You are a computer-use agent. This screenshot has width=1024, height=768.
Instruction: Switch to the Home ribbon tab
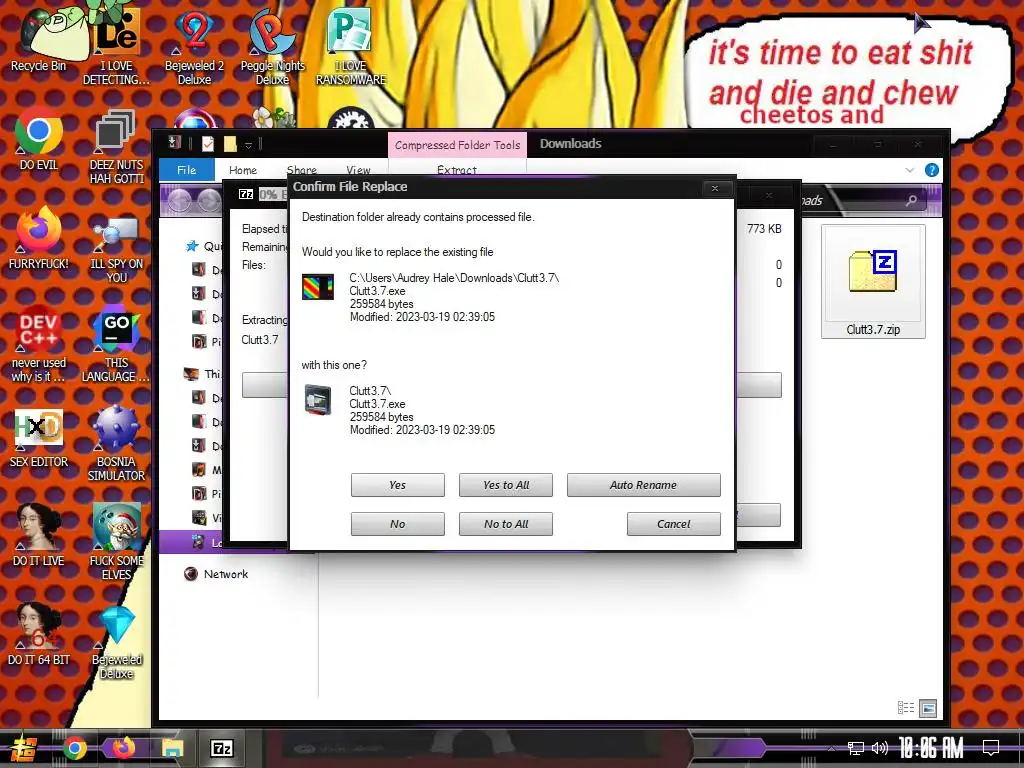pyautogui.click(x=242, y=170)
